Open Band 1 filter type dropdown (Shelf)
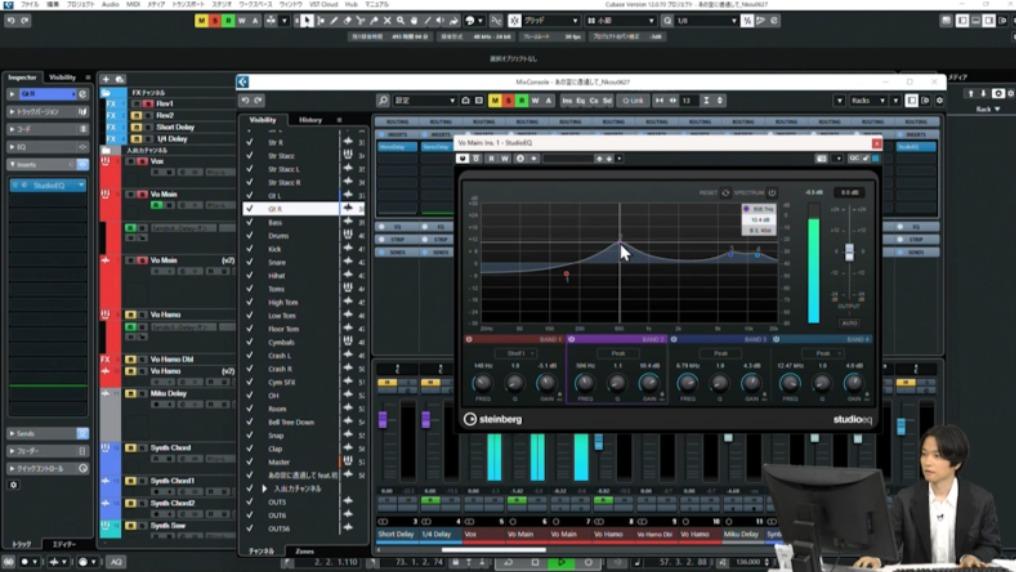This screenshot has width=1016, height=572. (x=516, y=353)
